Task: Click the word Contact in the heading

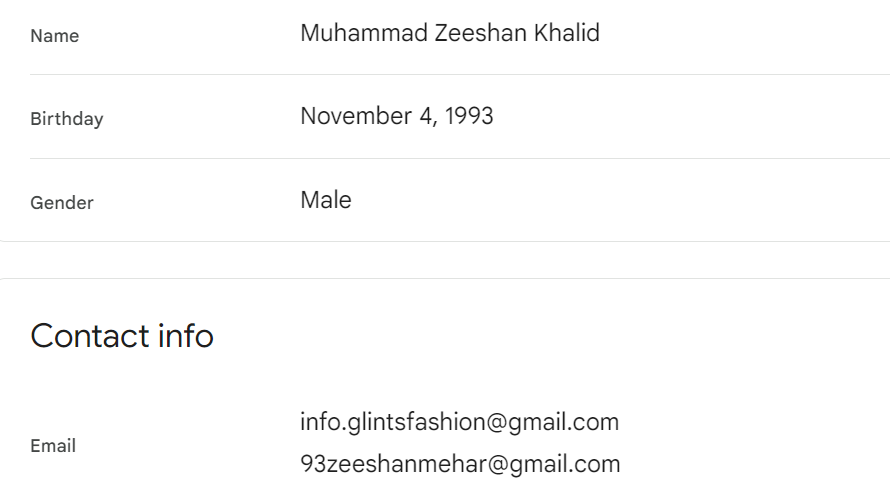Action: (89, 336)
